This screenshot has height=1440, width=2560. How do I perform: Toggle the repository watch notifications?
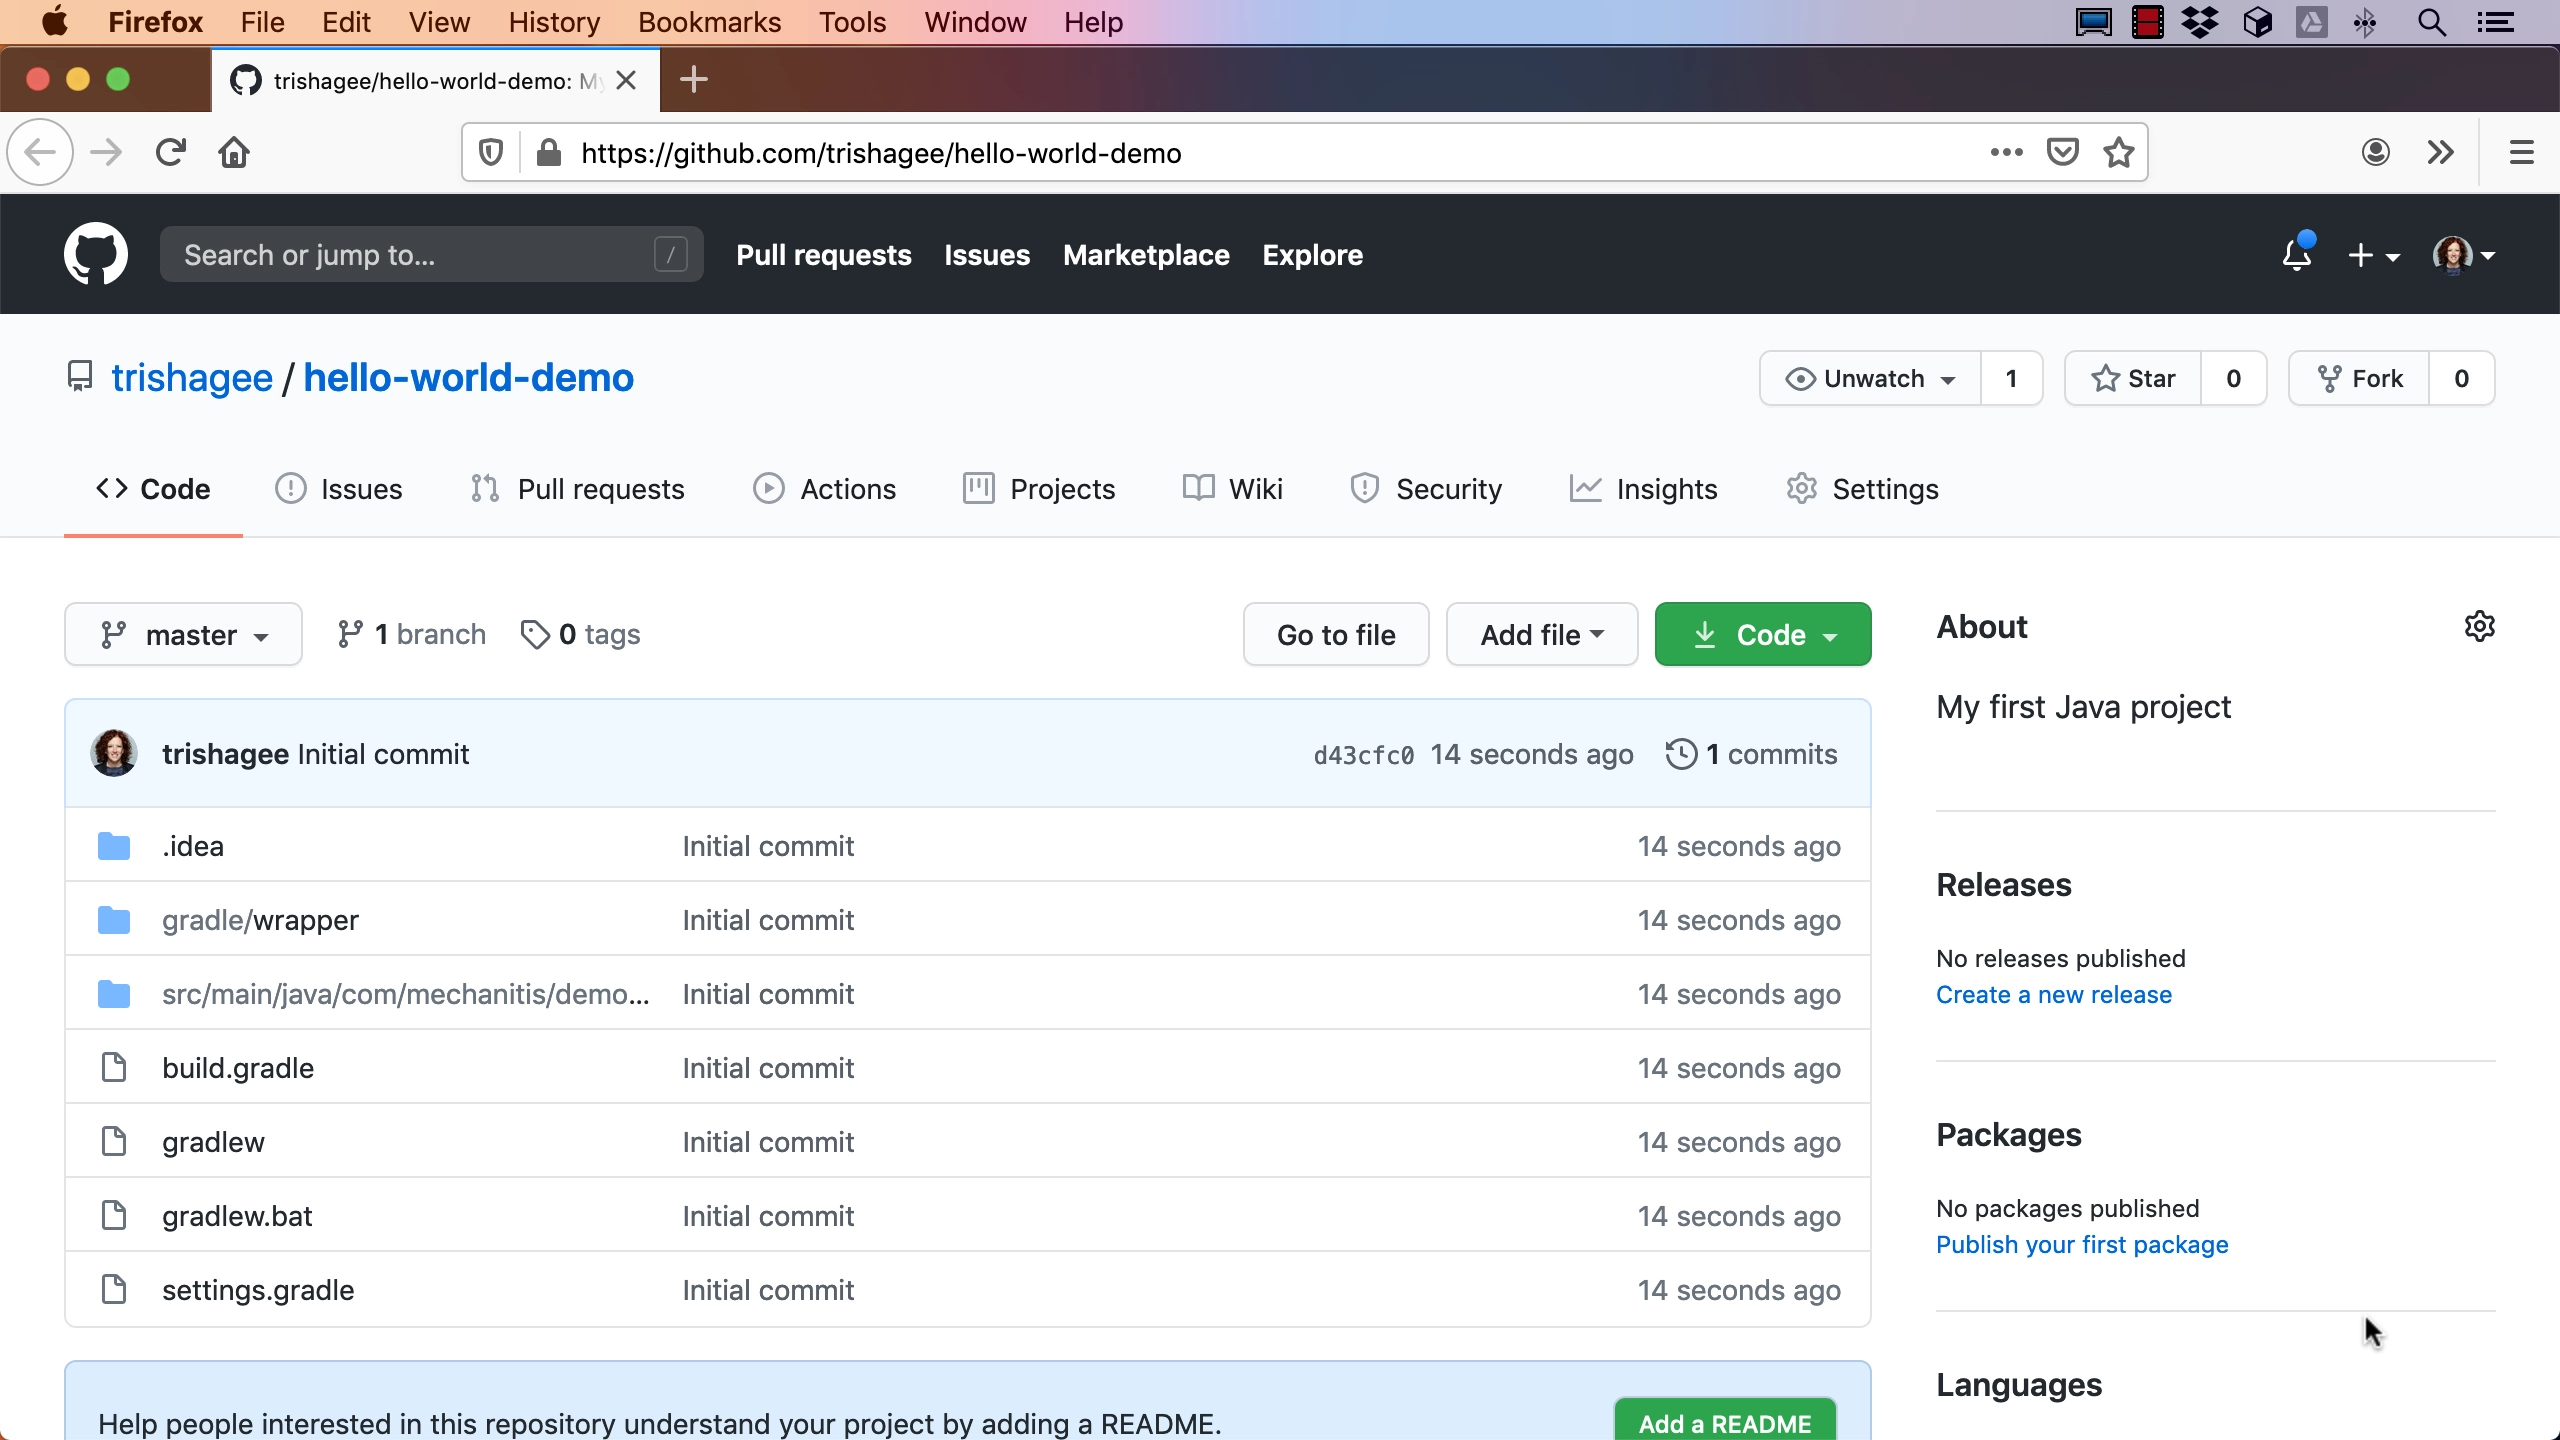point(1867,378)
